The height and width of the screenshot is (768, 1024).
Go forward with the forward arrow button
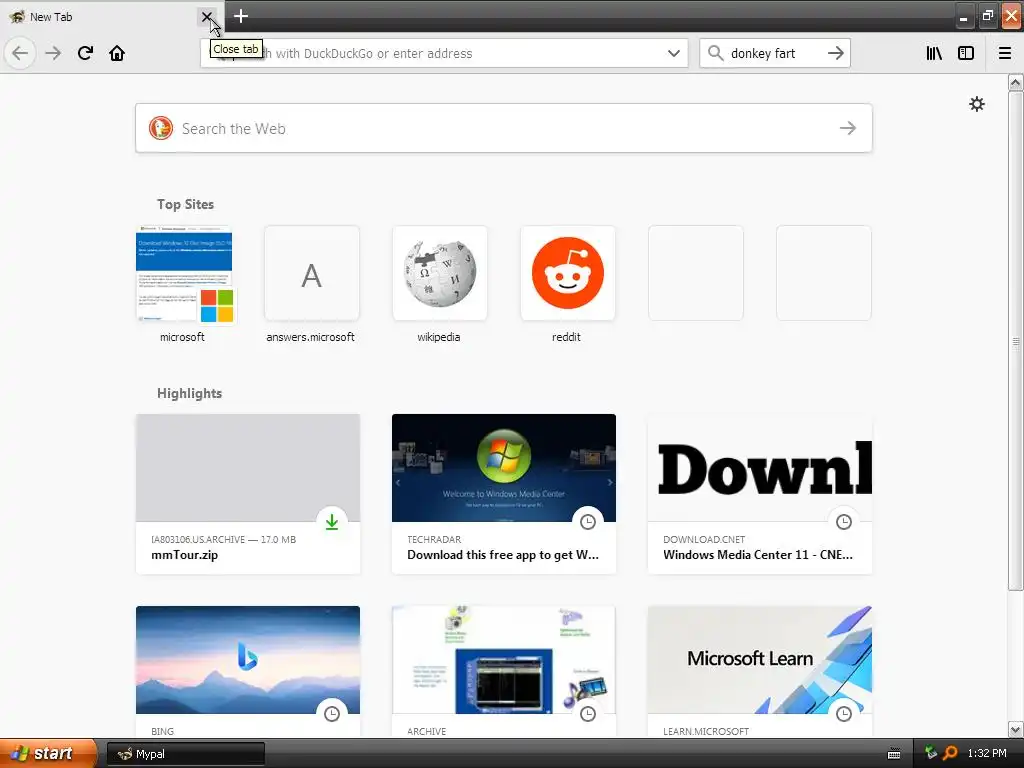(53, 53)
